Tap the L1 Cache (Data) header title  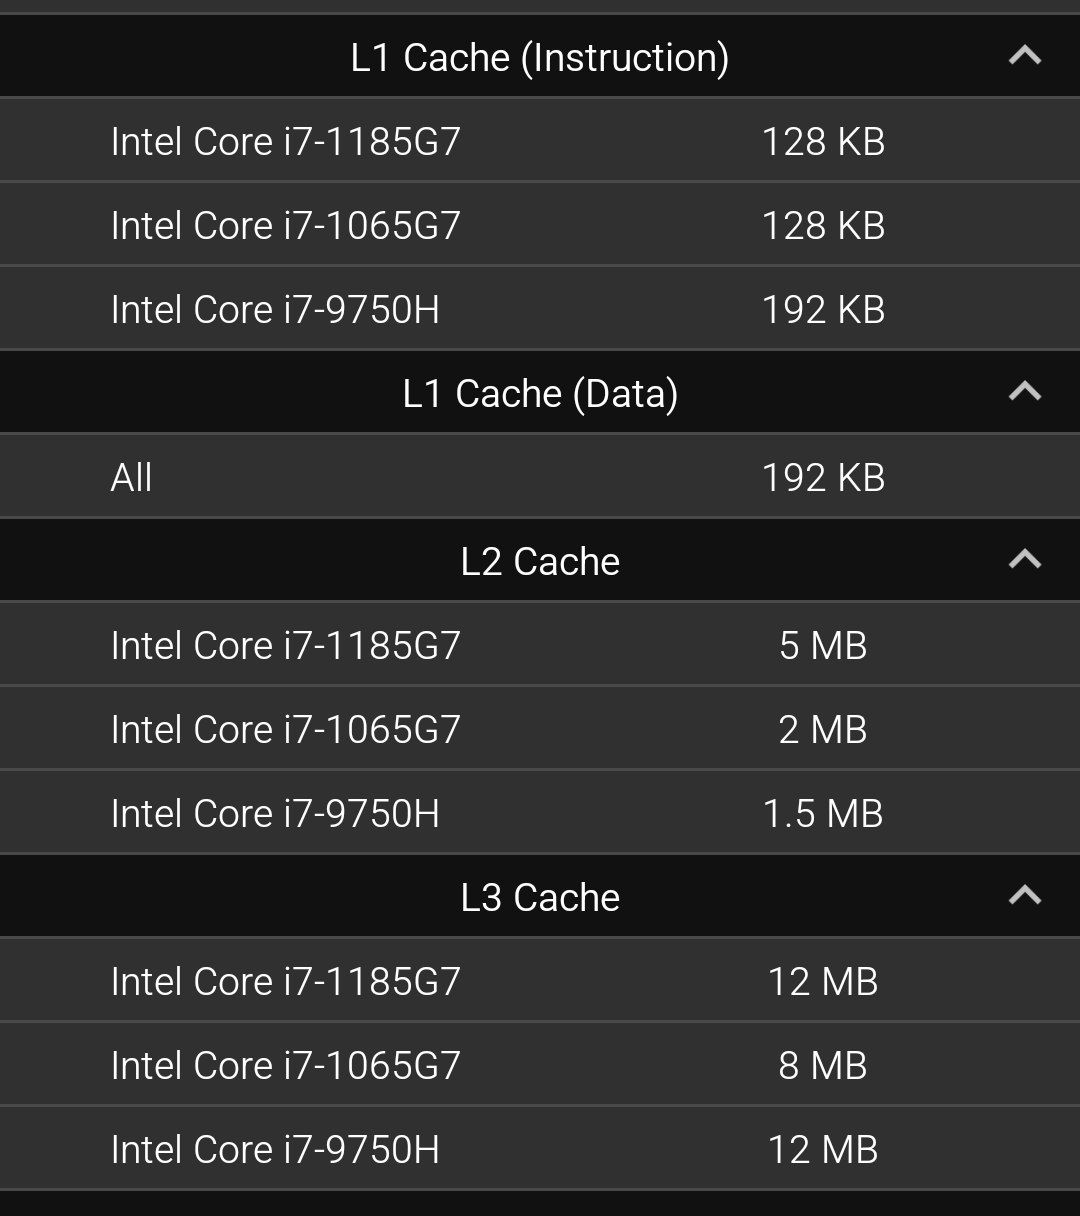[540, 394]
